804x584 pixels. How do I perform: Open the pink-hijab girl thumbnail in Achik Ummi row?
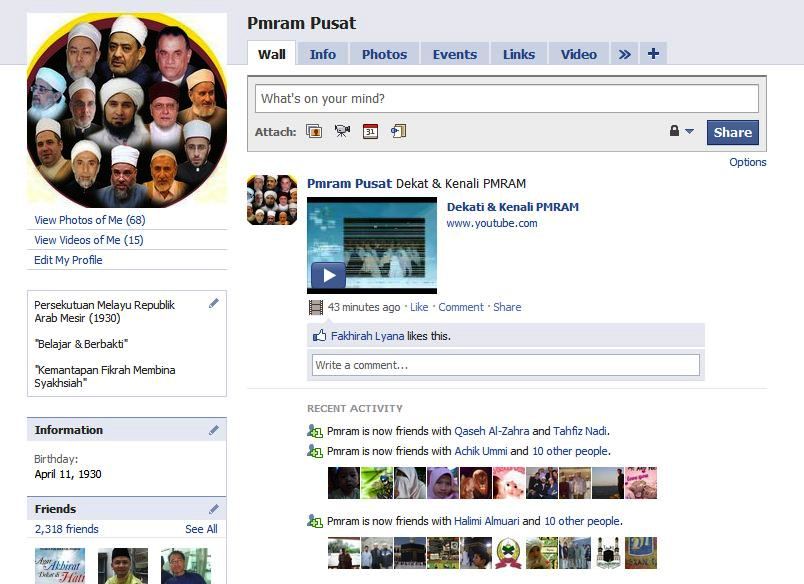click(x=443, y=482)
